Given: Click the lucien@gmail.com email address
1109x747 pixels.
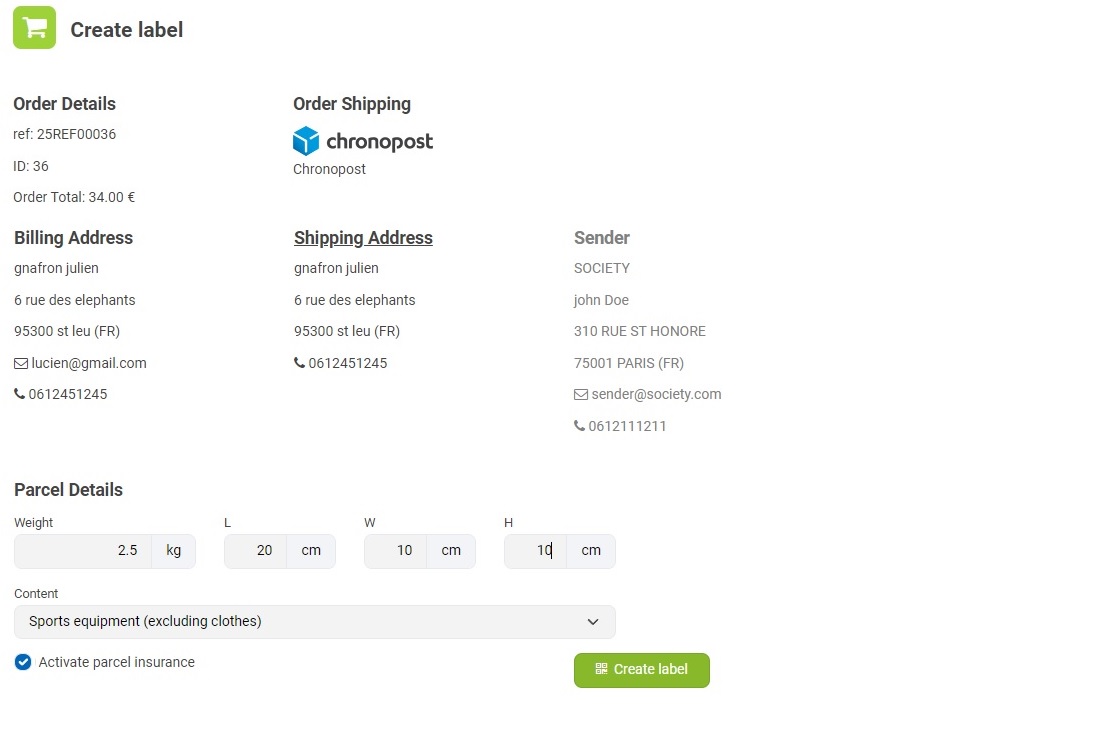Looking at the screenshot, I should click(89, 363).
